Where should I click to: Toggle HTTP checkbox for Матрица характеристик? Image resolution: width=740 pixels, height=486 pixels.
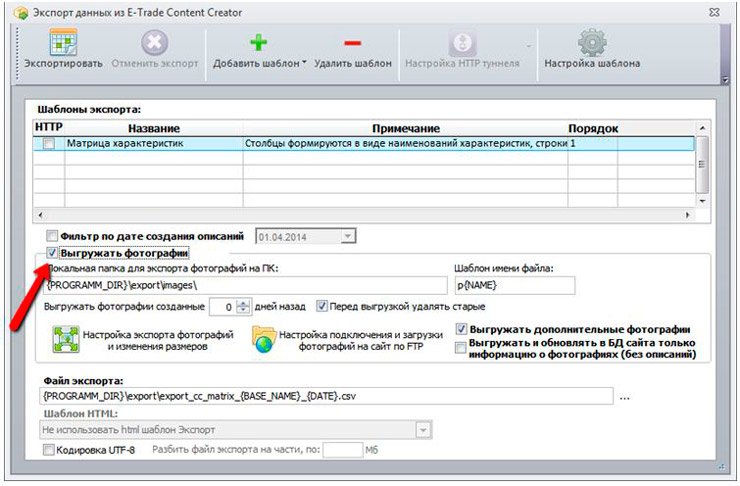[49, 143]
